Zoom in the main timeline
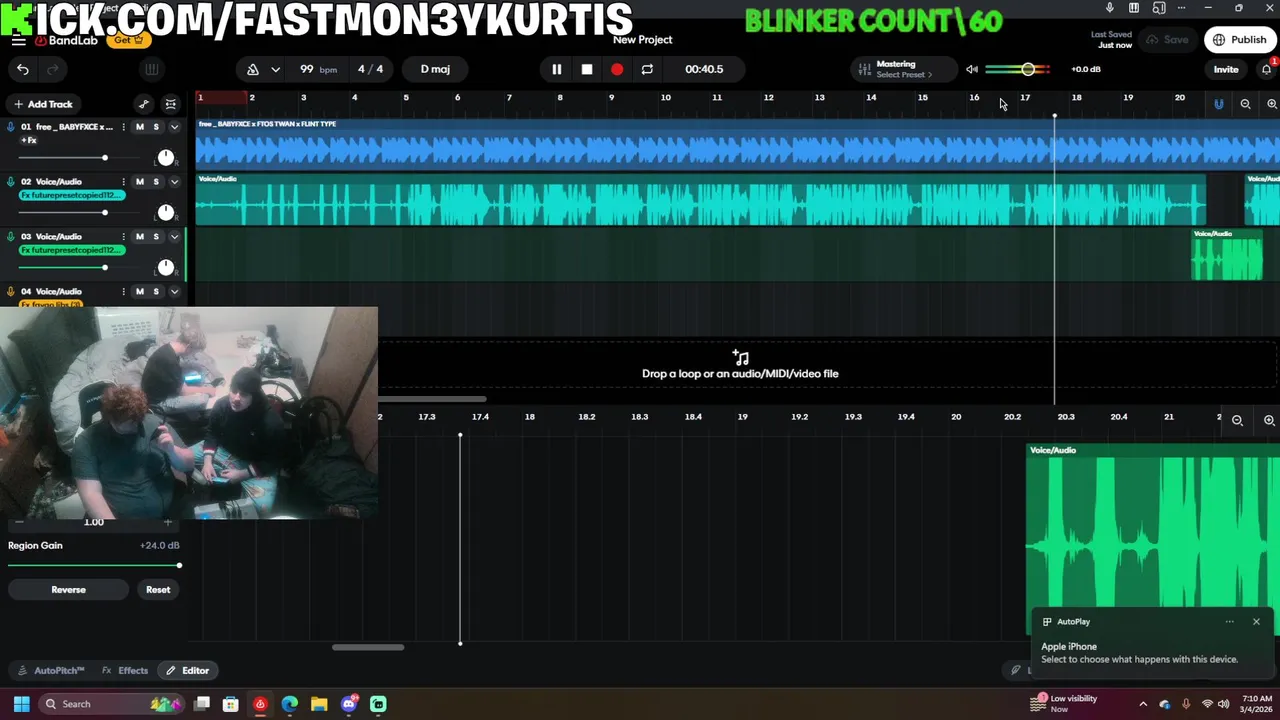The width and height of the screenshot is (1280, 720). click(1271, 104)
